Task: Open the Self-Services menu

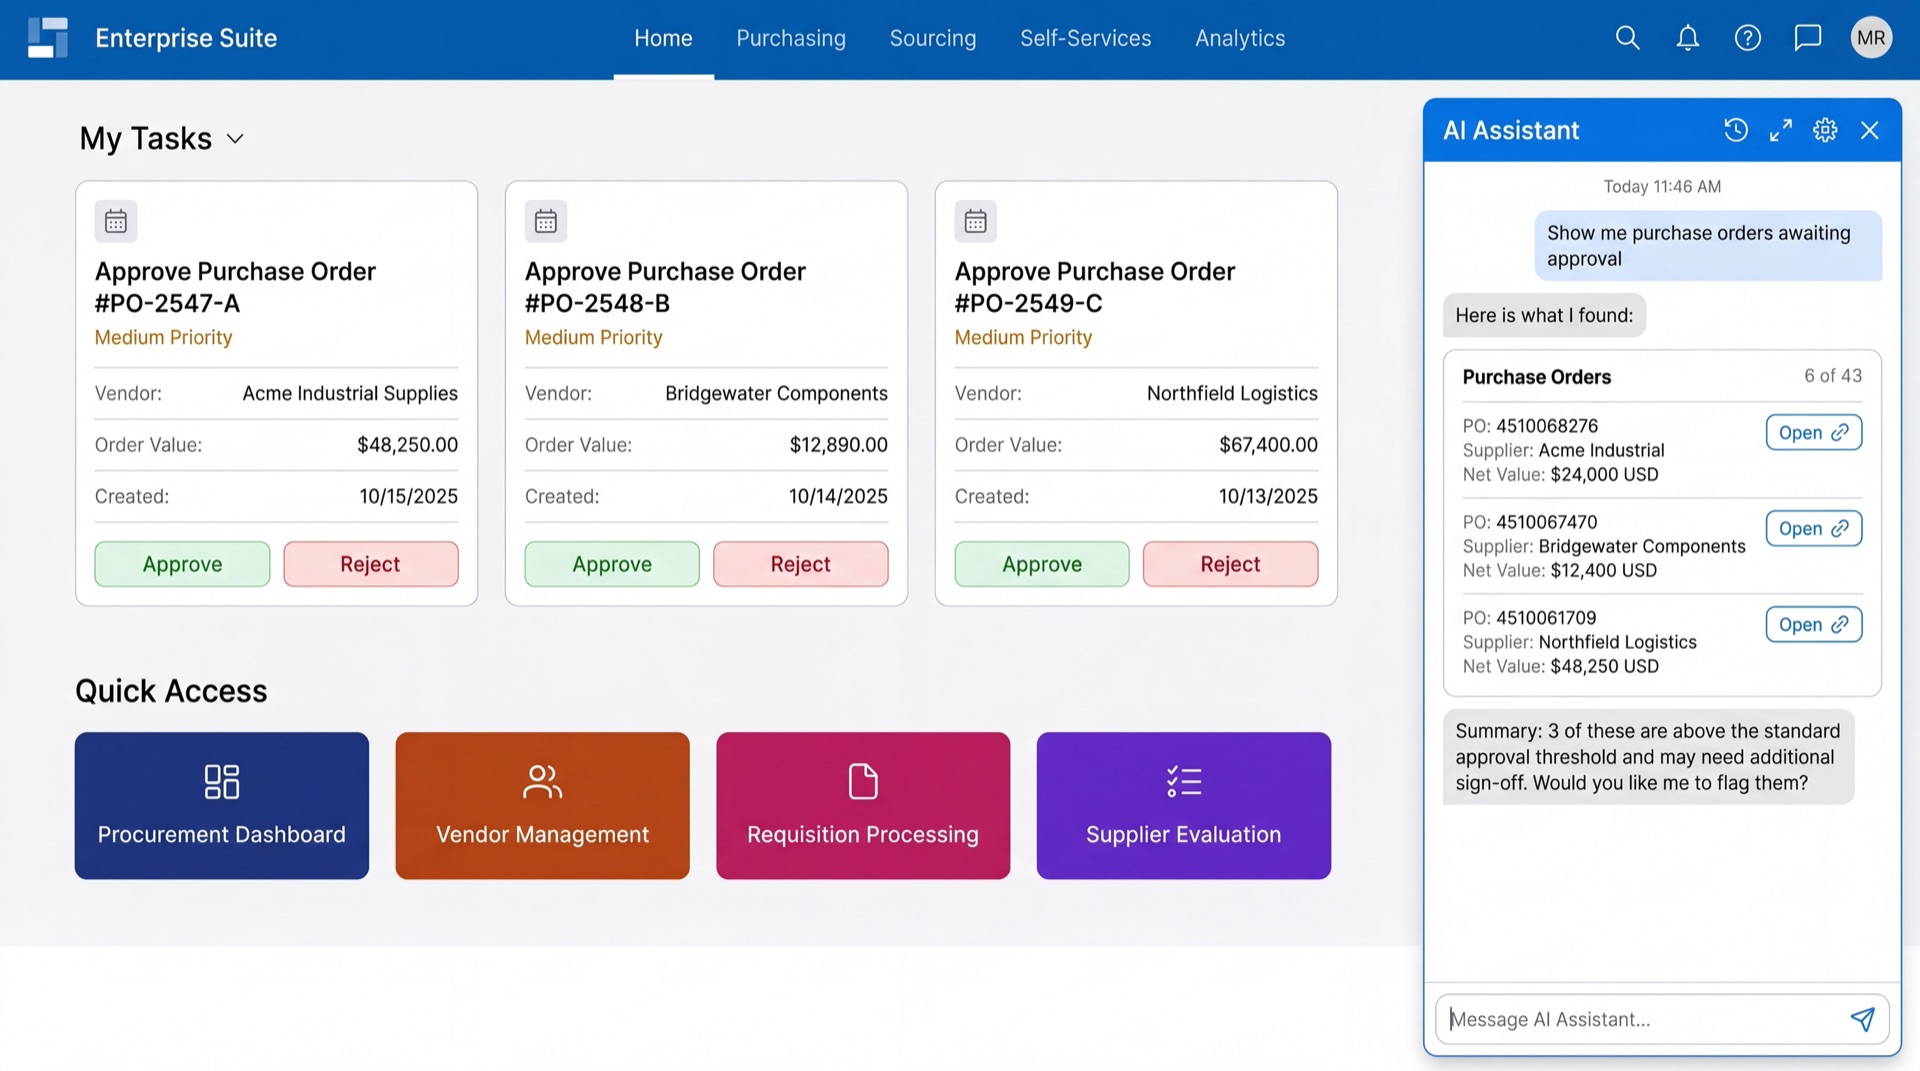Action: point(1085,38)
